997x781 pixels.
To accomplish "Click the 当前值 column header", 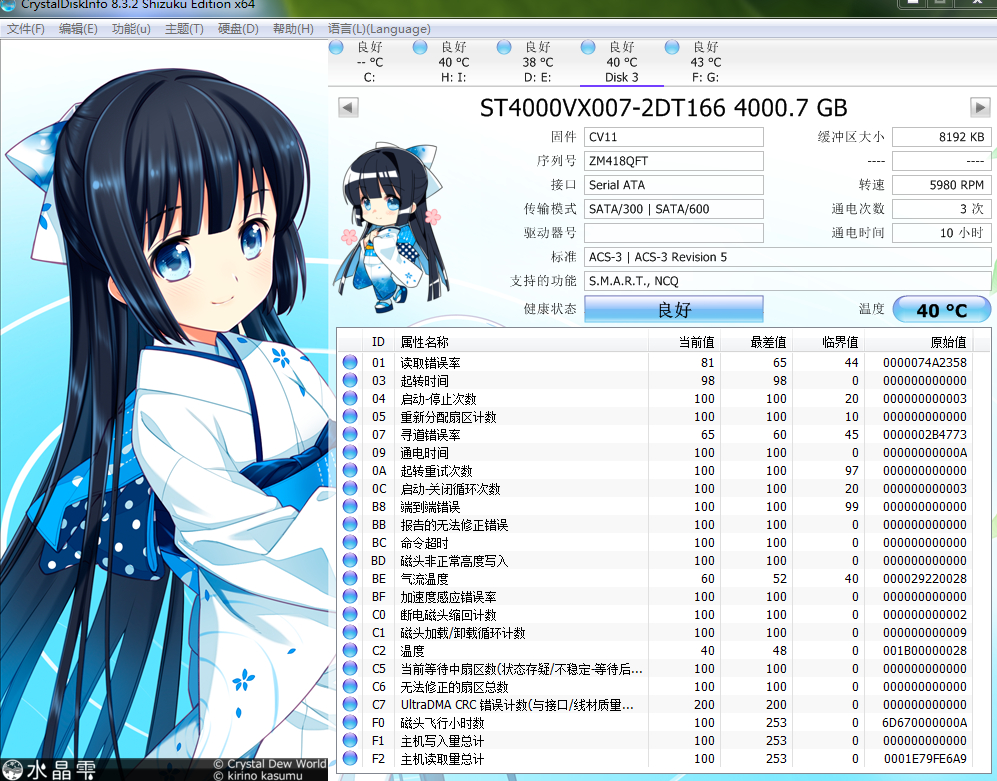I will (684, 342).
